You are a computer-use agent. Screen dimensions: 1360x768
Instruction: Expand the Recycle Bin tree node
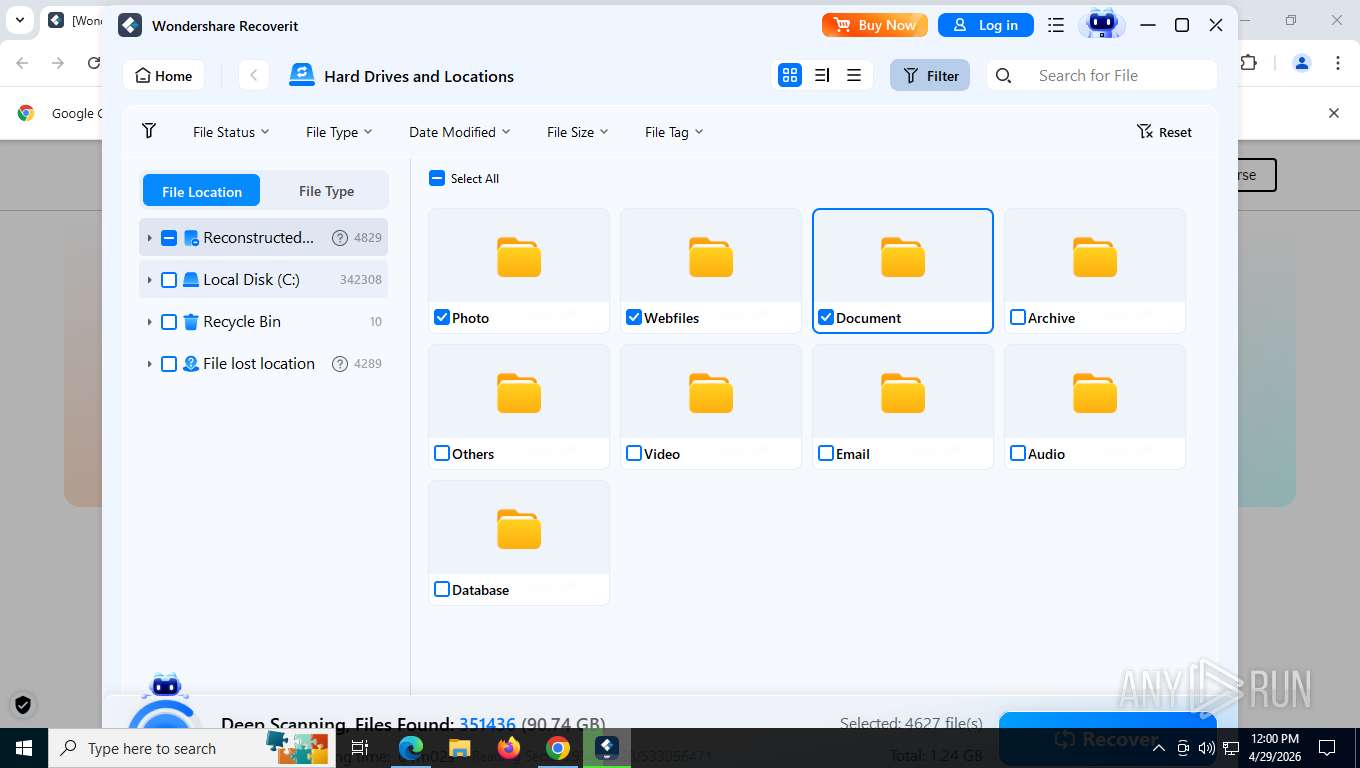pos(149,322)
